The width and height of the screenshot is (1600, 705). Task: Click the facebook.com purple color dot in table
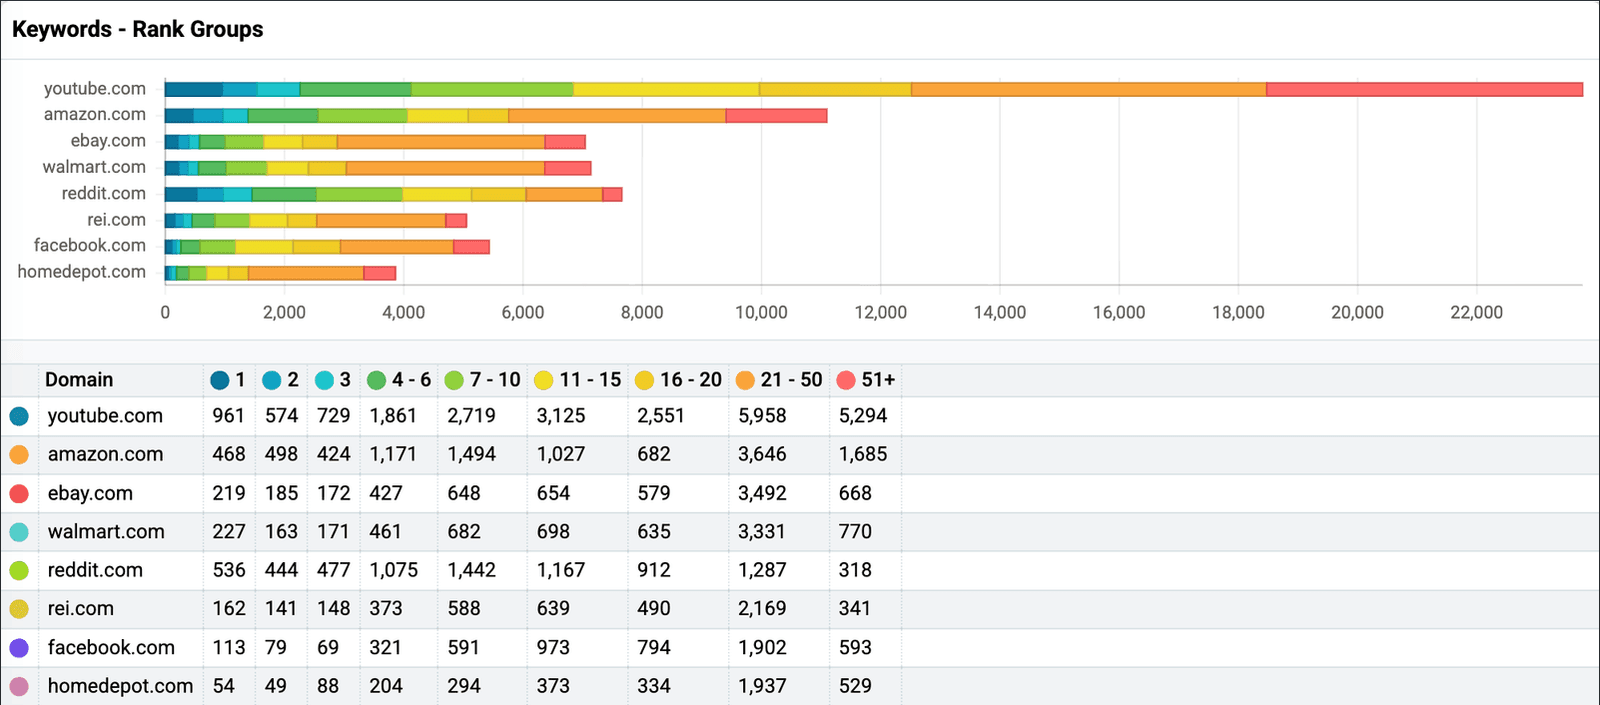[x=19, y=647]
